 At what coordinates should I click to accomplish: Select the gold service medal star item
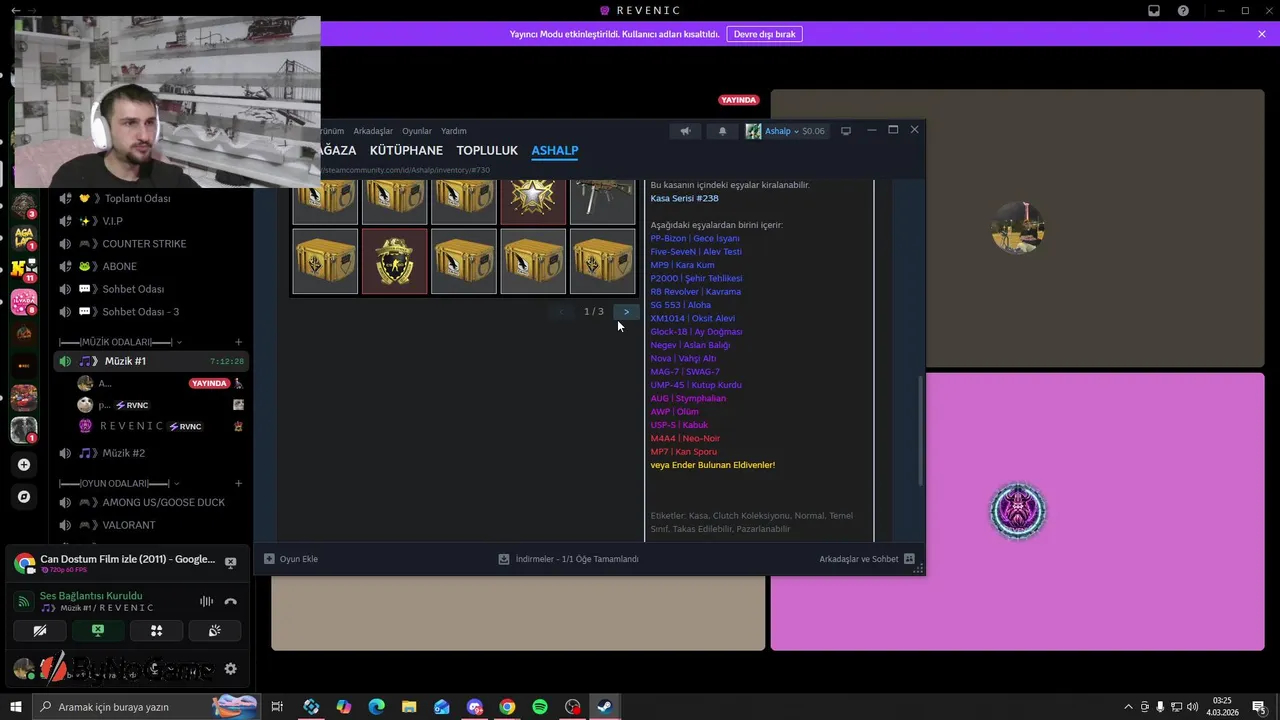click(533, 200)
